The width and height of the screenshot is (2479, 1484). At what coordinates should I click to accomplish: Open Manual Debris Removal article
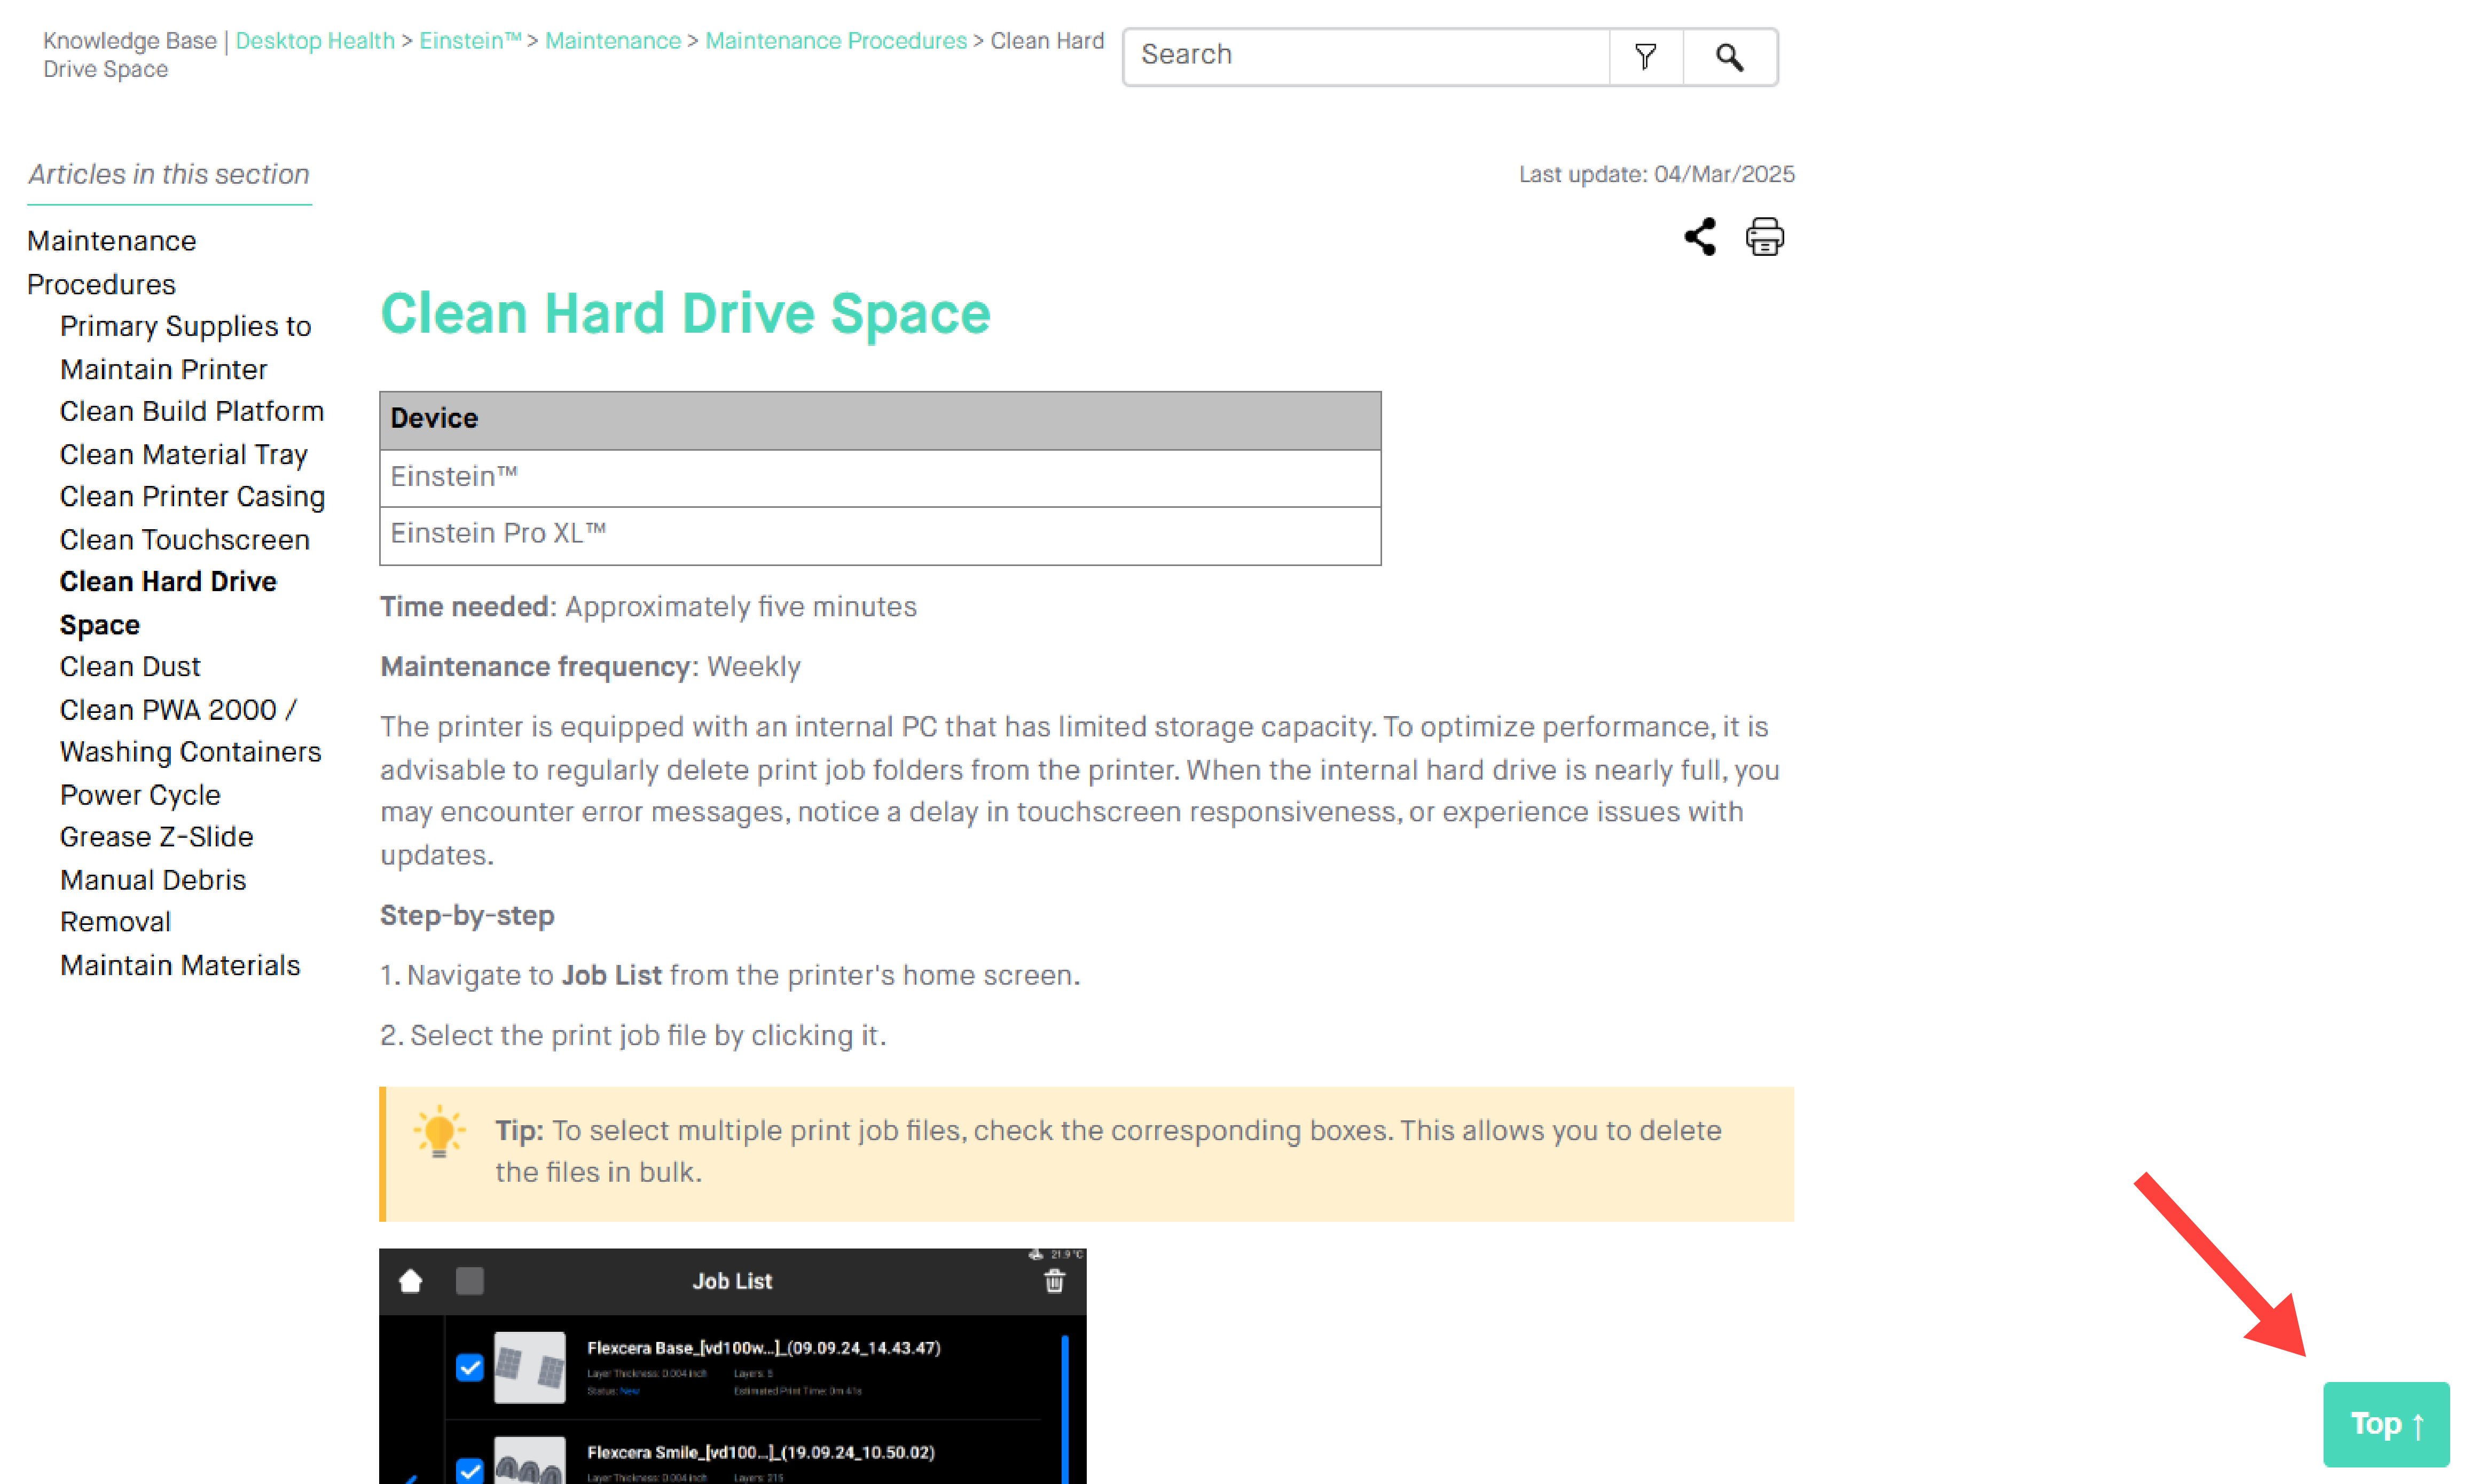pyautogui.click(x=153, y=901)
